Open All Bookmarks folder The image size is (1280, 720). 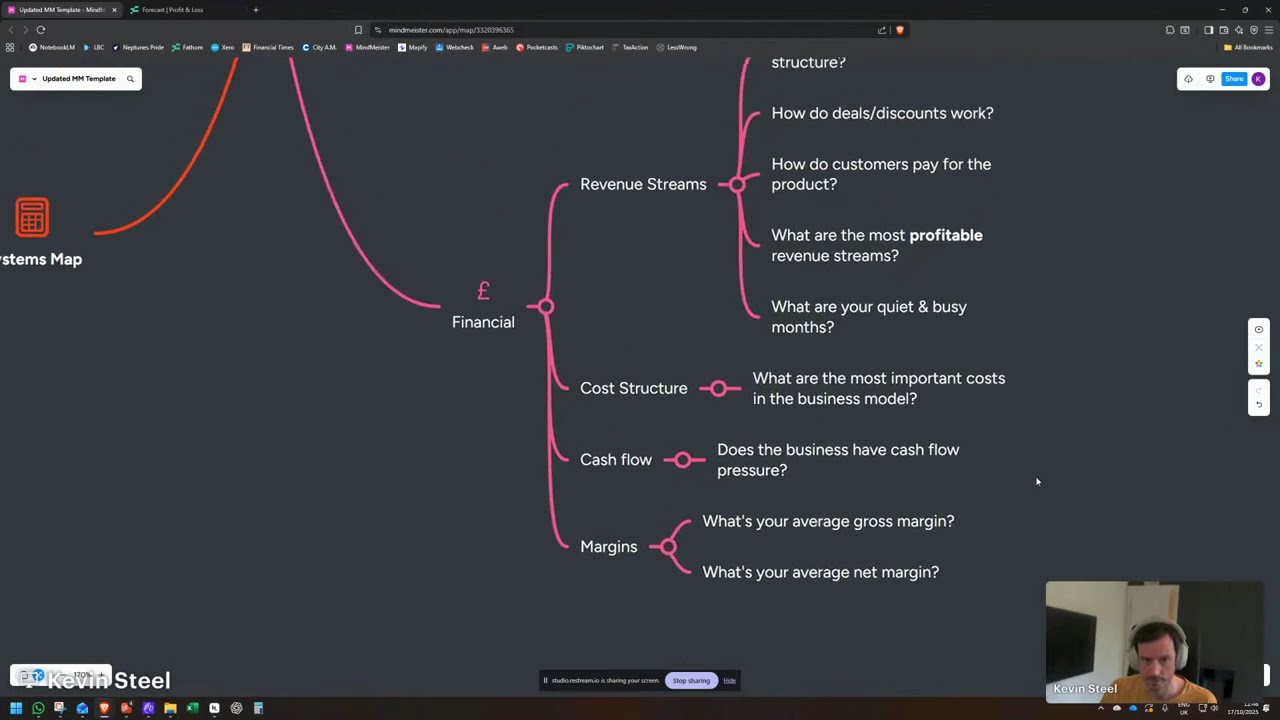[1248, 47]
